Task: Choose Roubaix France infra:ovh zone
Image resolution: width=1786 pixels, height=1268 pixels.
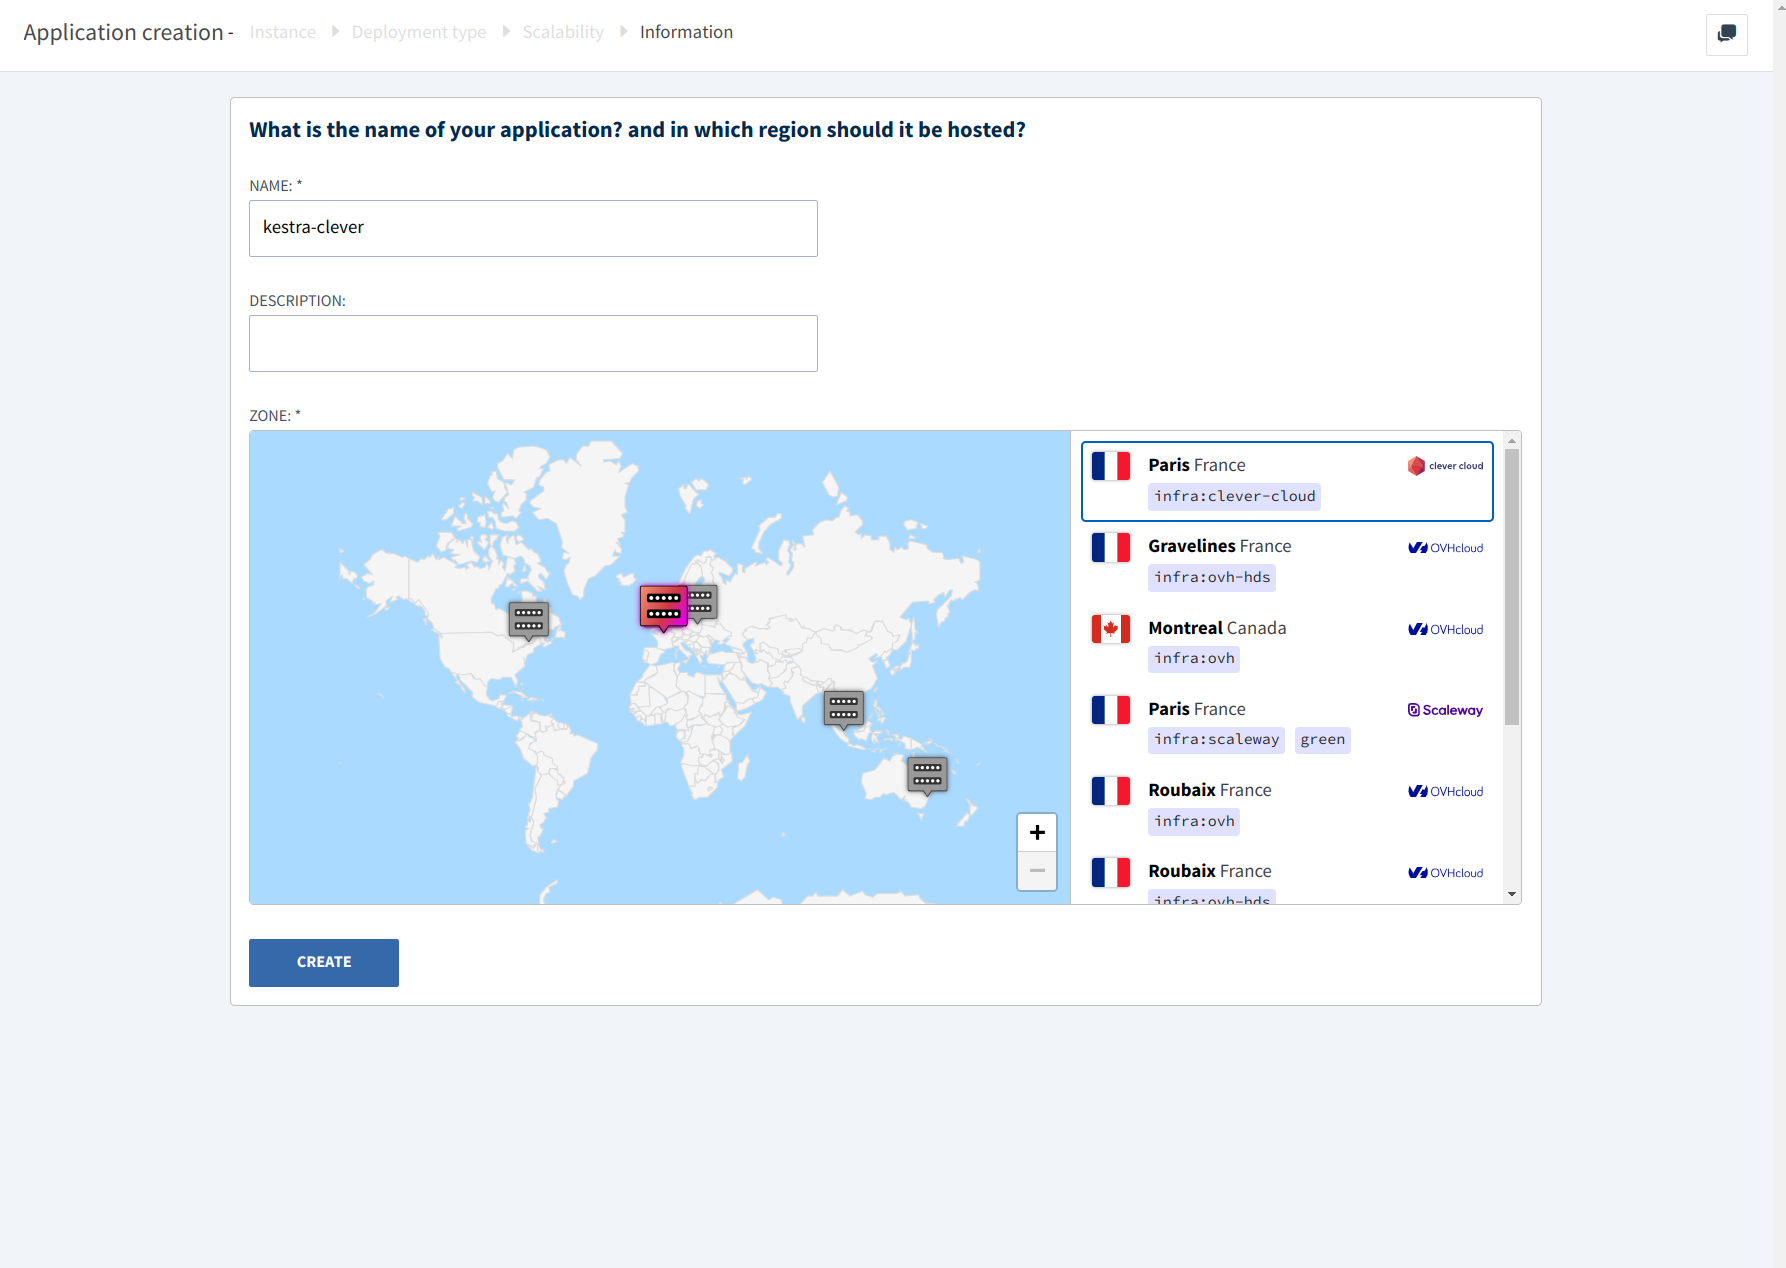Action: pos(1286,806)
